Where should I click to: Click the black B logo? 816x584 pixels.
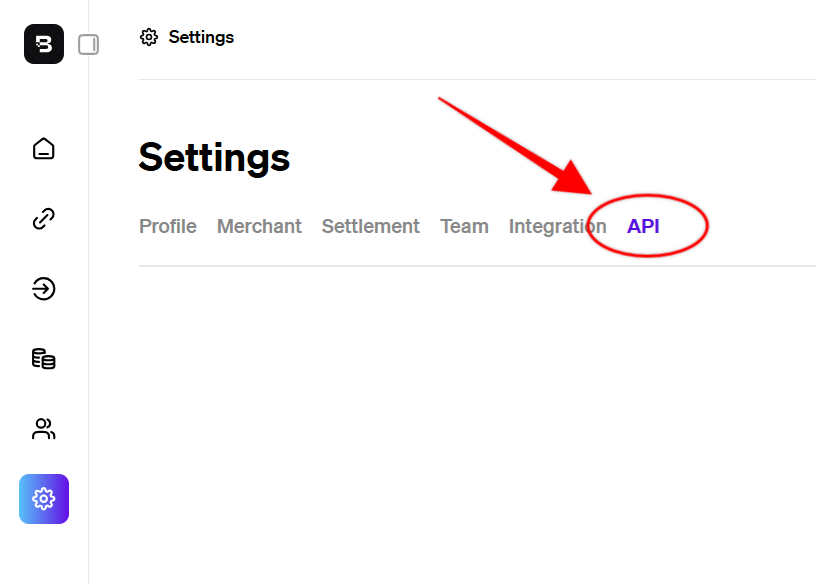(x=44, y=44)
